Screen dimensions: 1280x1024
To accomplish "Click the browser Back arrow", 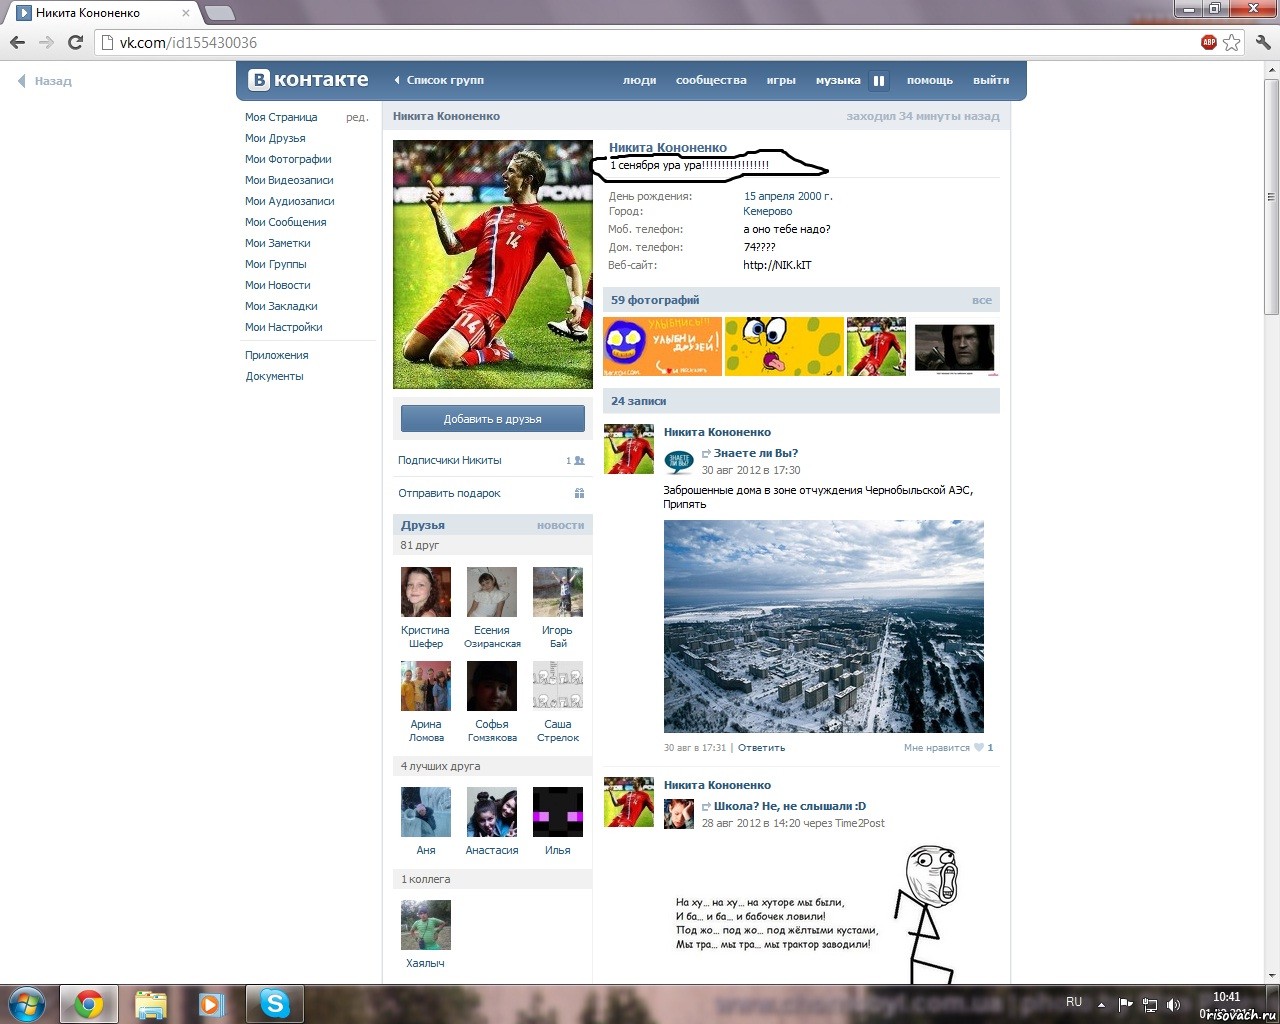I will click(17, 42).
